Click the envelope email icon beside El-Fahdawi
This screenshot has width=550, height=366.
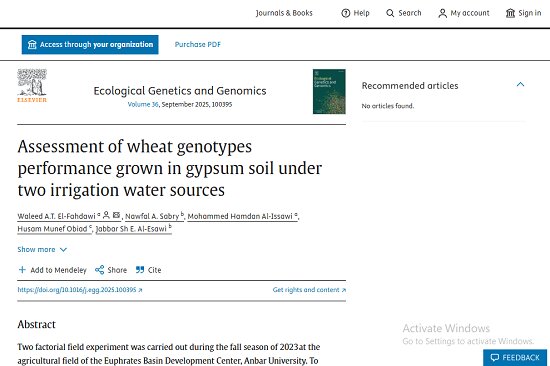pyautogui.click(x=116, y=215)
